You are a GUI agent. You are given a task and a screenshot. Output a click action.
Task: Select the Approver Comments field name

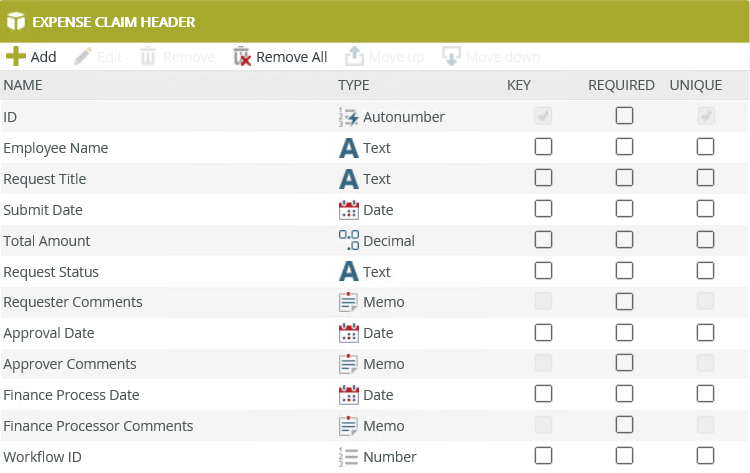tap(70, 364)
